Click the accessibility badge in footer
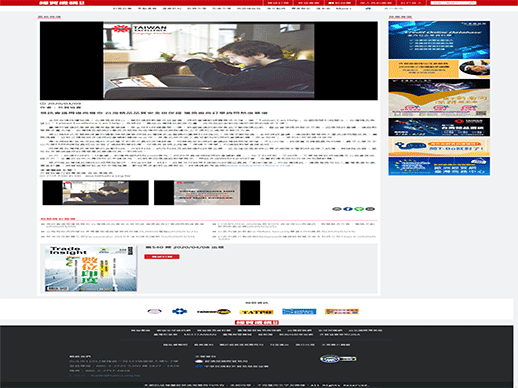518x388 pixels. point(338,359)
